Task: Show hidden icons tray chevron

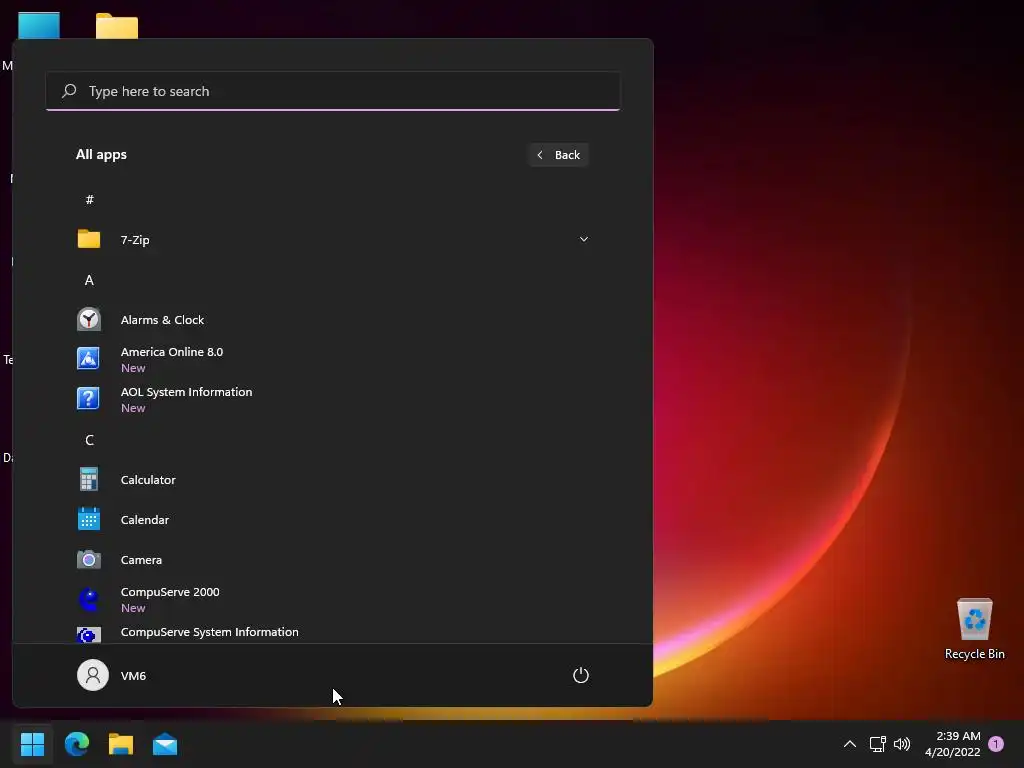Action: 850,744
